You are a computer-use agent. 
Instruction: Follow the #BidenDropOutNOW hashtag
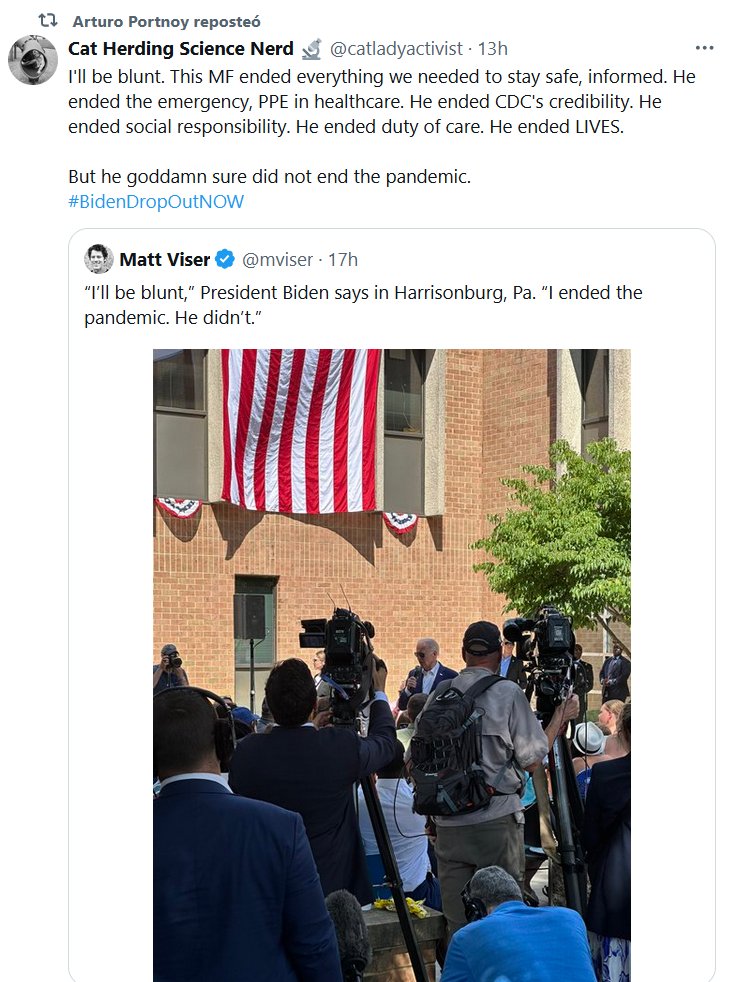(156, 201)
